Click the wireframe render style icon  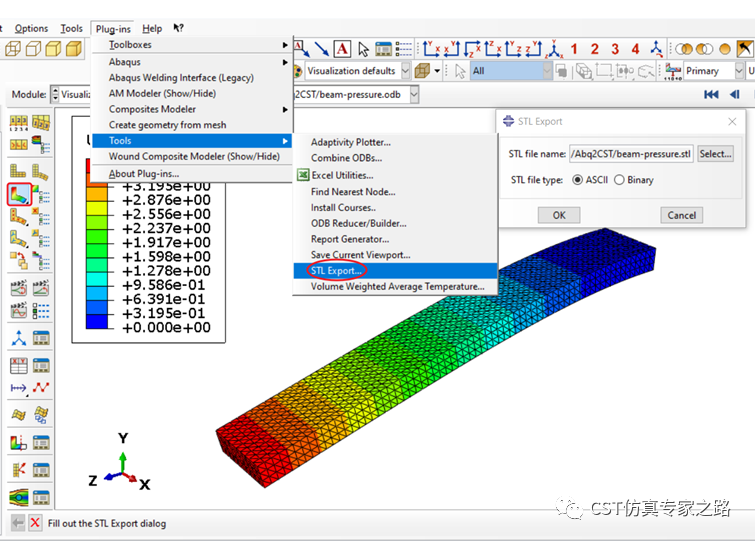pos(13,49)
